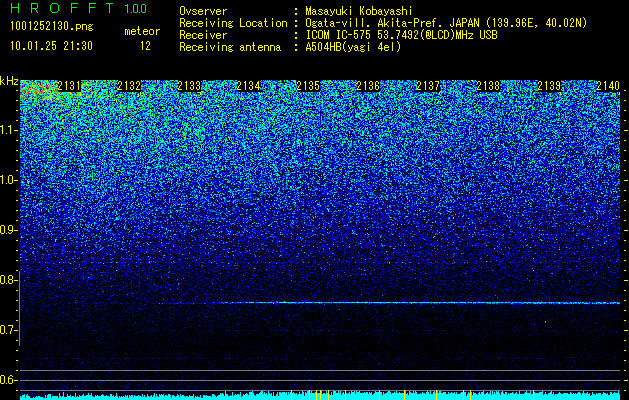Click the Receiver field label
Viewport: 629px width, 400px height.
click(203, 35)
